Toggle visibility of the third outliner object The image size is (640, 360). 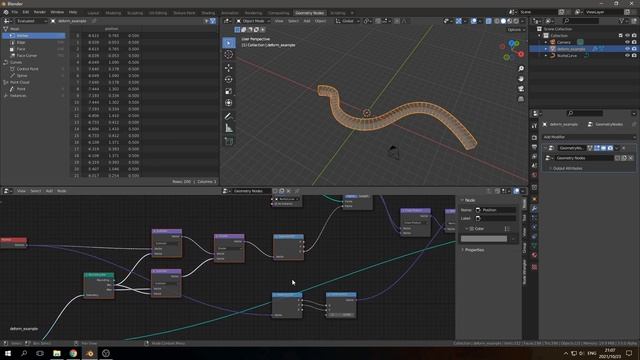pyautogui.click(x=627, y=56)
